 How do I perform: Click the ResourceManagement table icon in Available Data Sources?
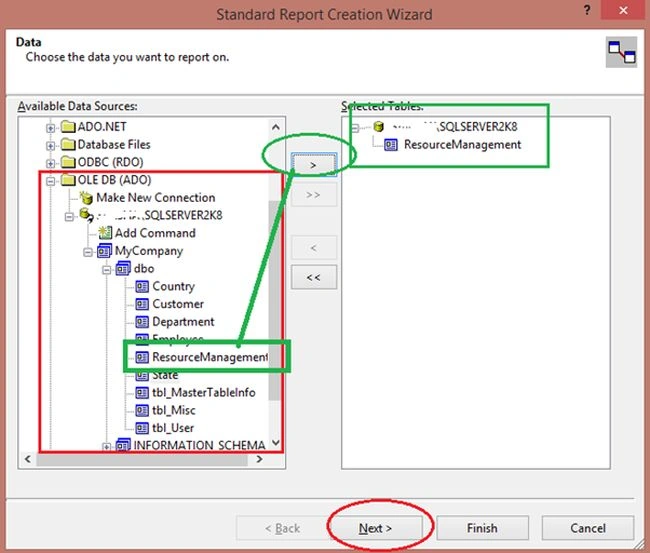pos(142,357)
